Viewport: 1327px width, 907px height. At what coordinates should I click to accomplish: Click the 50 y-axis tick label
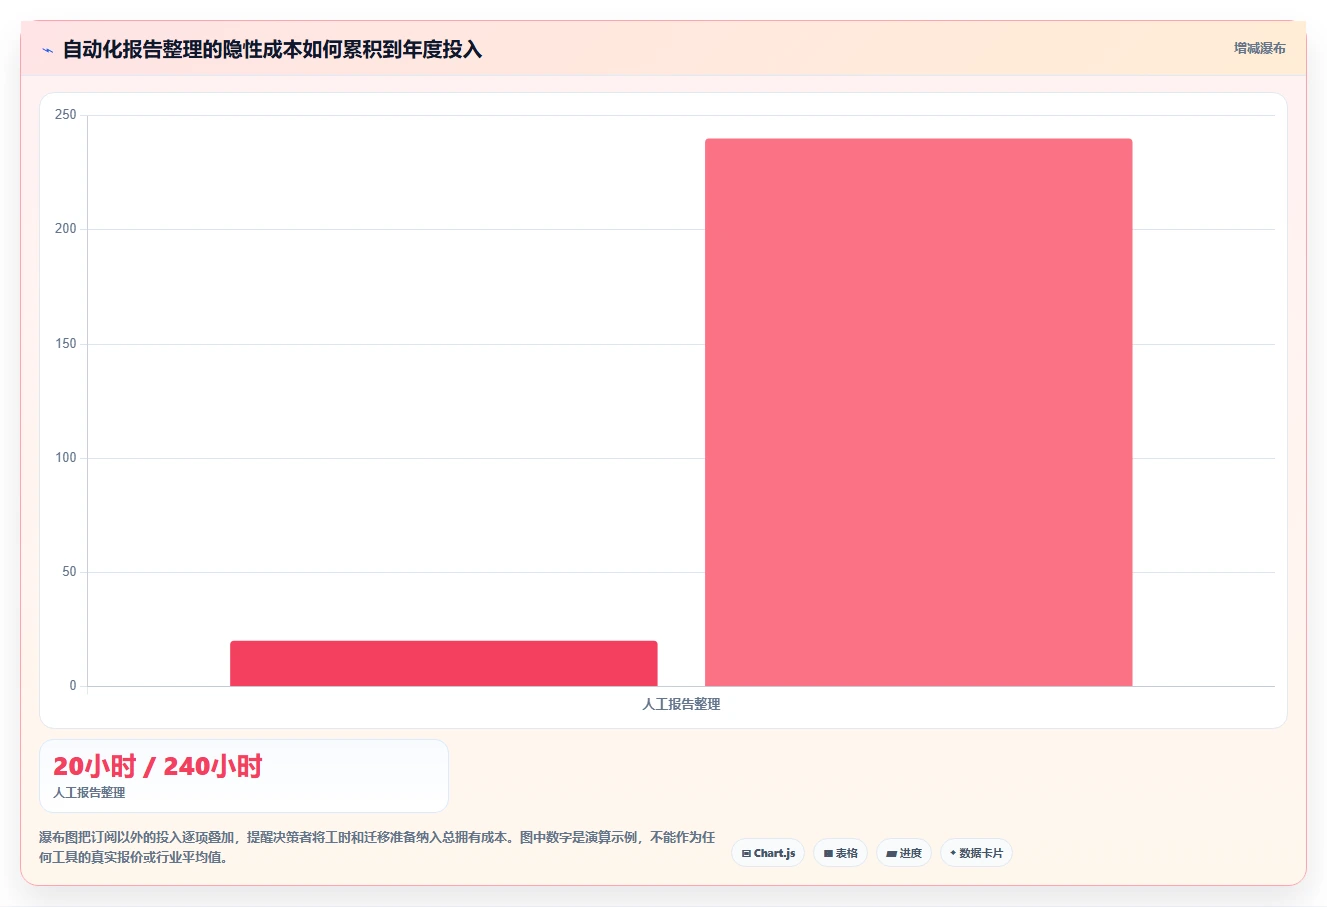point(69,572)
